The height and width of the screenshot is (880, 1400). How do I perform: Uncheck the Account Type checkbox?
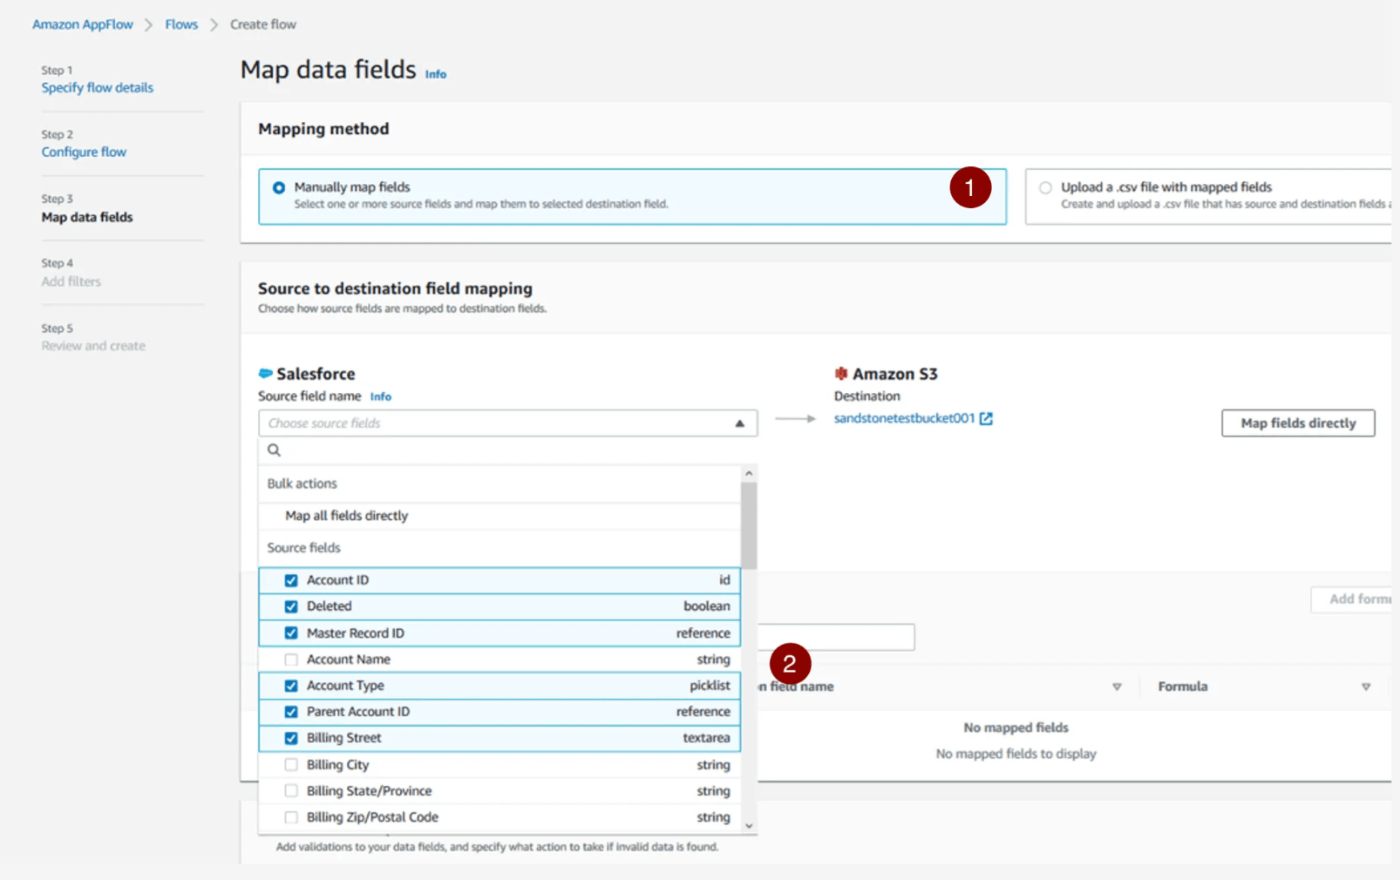(x=291, y=685)
